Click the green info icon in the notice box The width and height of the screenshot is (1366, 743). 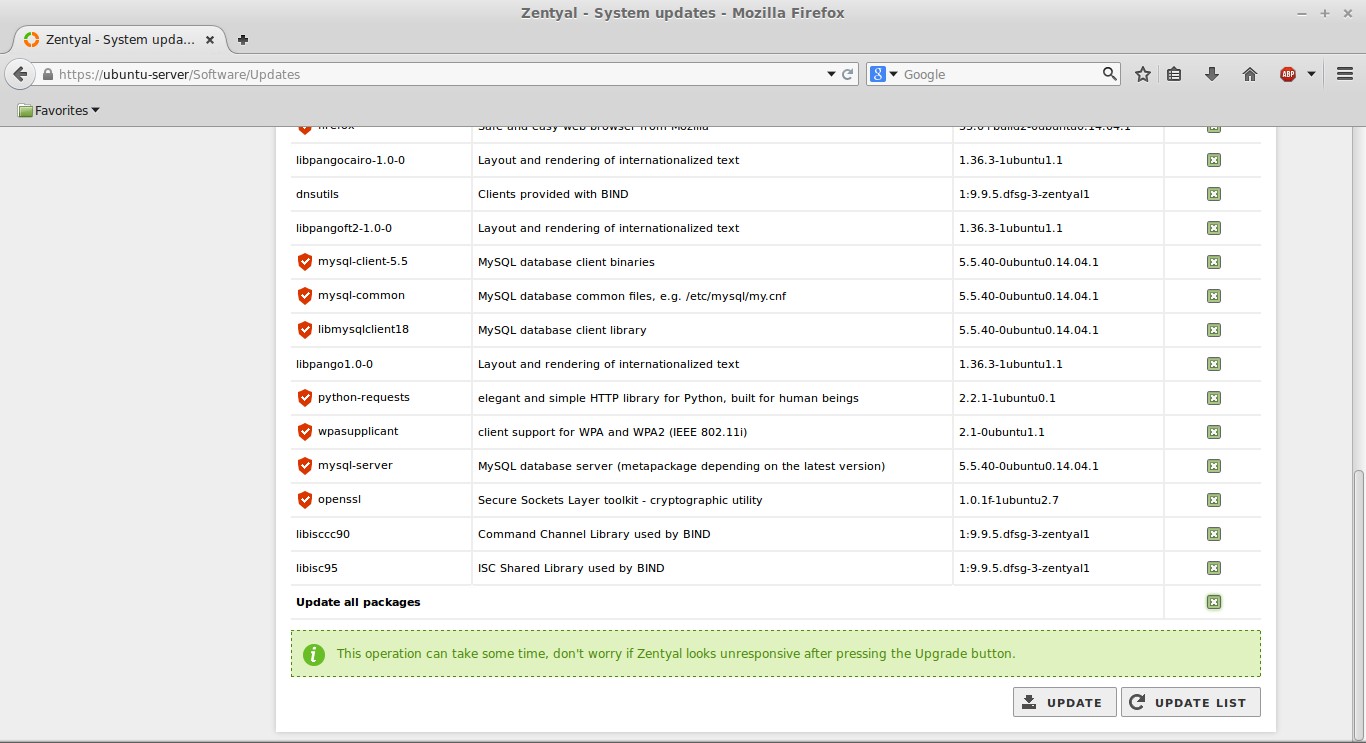314,654
